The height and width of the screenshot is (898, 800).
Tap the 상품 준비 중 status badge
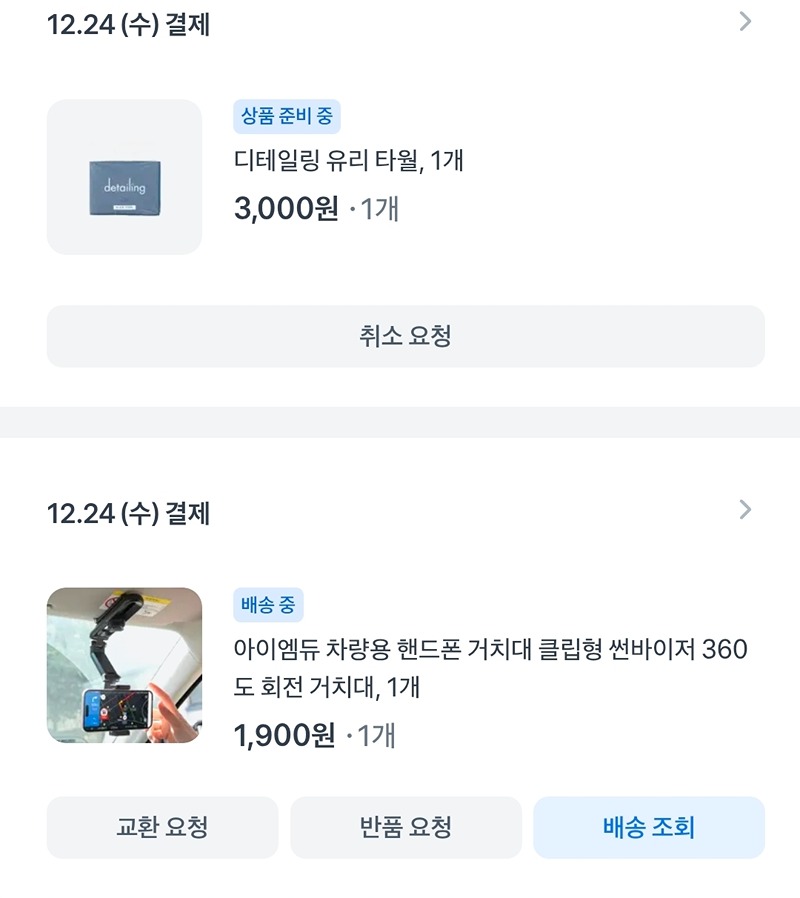[x=287, y=116]
